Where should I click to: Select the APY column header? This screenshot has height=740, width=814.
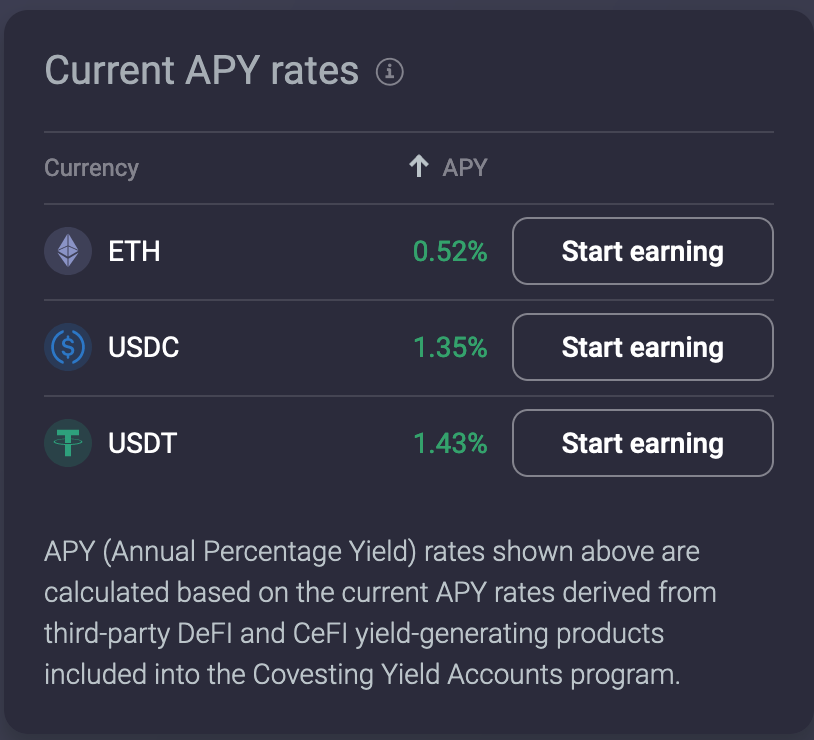point(464,167)
